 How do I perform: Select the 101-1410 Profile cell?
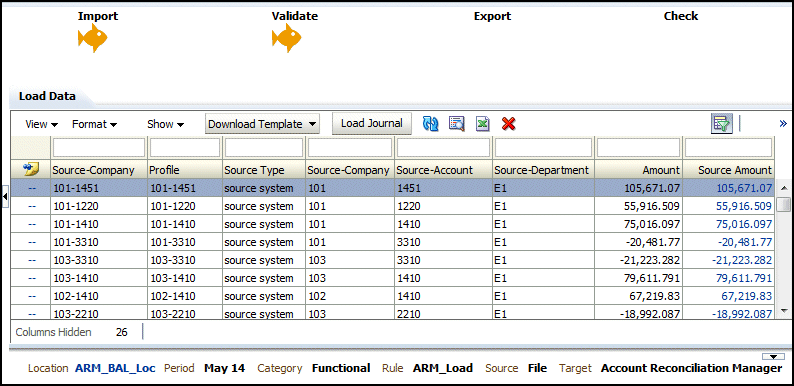pyautogui.click(x=185, y=224)
